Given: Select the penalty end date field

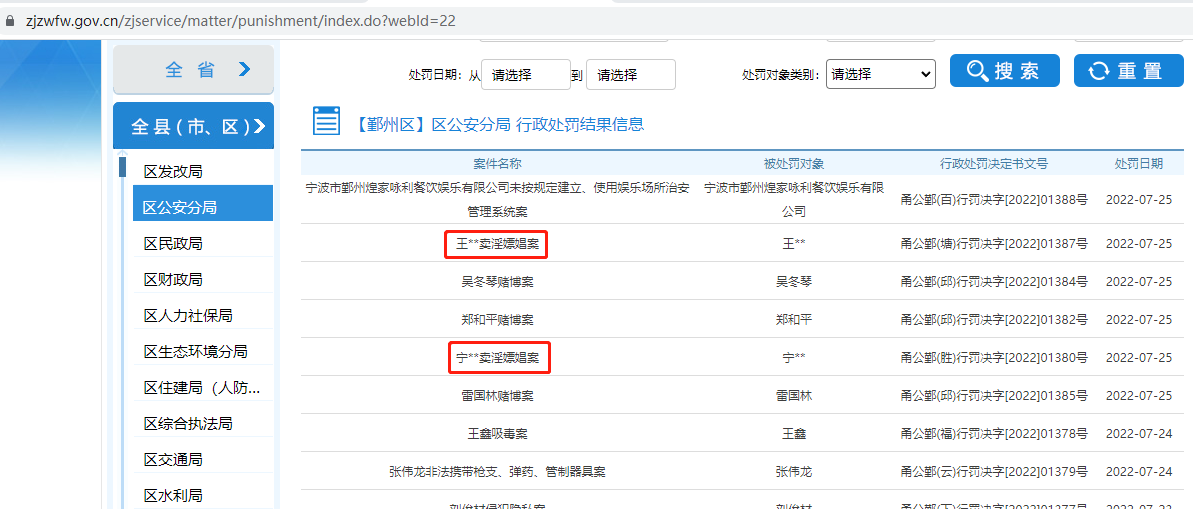Looking at the screenshot, I should point(630,75).
